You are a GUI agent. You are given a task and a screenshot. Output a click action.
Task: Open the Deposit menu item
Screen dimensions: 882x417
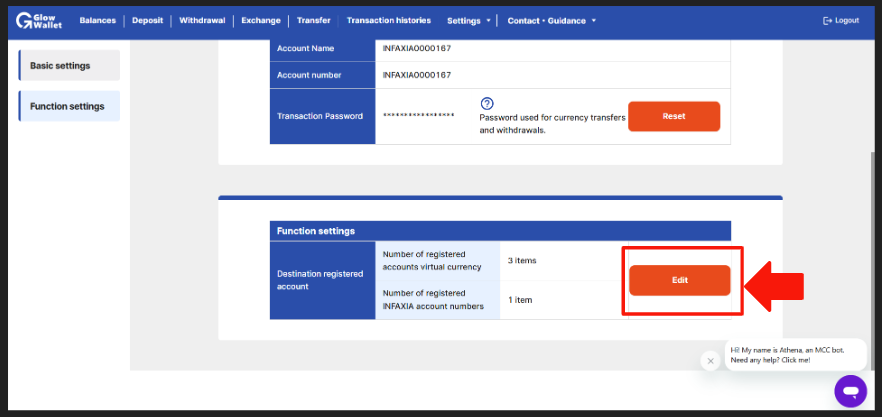tap(147, 20)
